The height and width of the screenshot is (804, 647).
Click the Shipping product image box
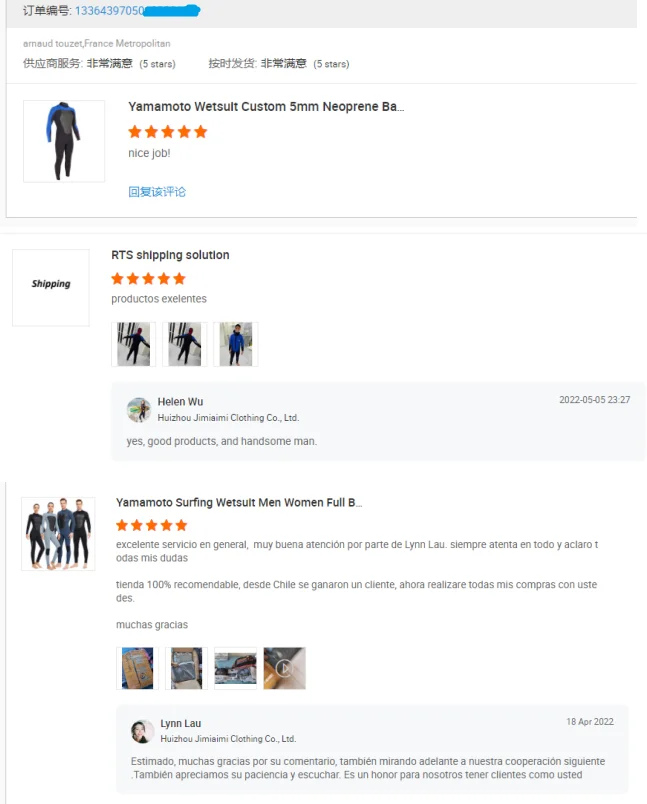[51, 288]
